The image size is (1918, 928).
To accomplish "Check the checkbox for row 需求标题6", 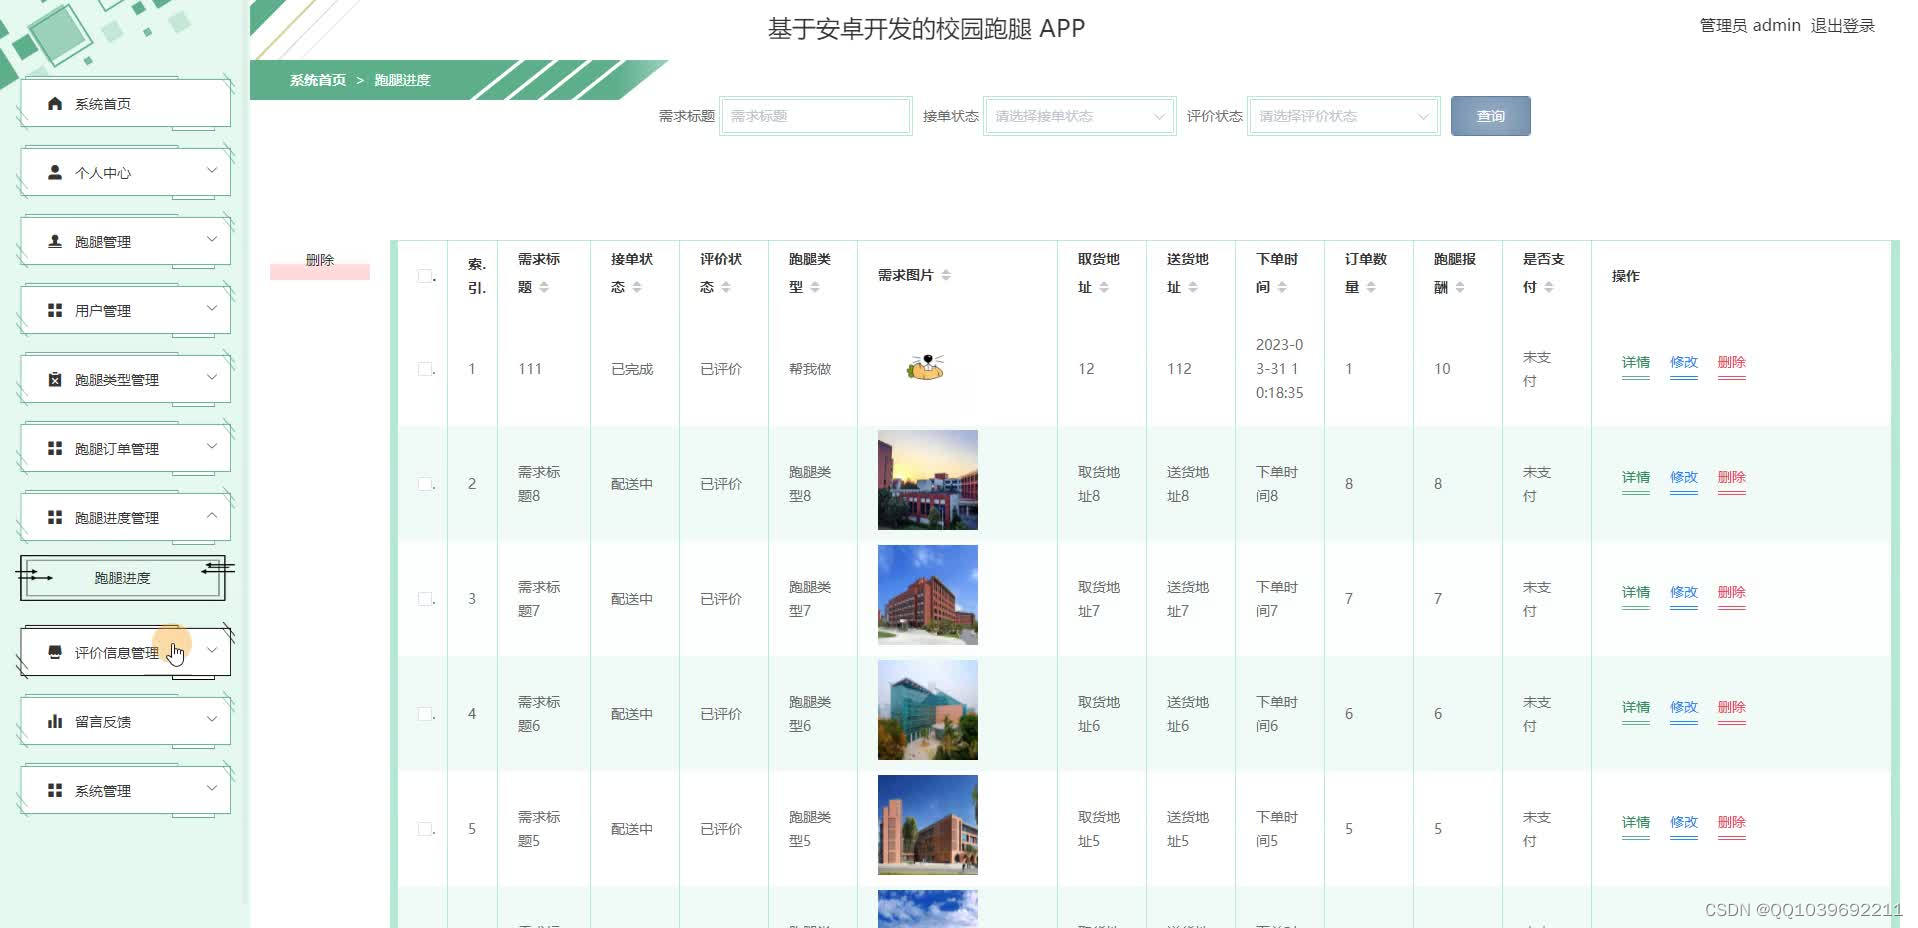I will pyautogui.click(x=425, y=714).
